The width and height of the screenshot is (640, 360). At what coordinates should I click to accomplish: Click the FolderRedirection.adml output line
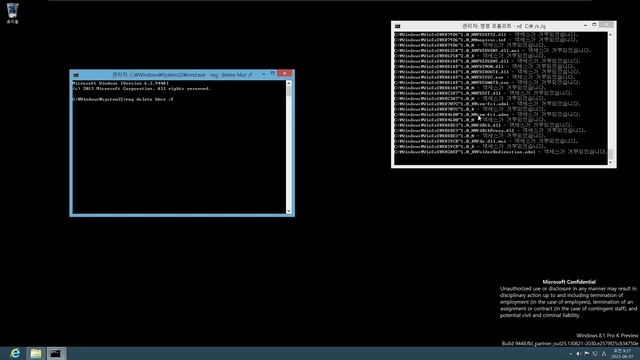click(x=500, y=152)
